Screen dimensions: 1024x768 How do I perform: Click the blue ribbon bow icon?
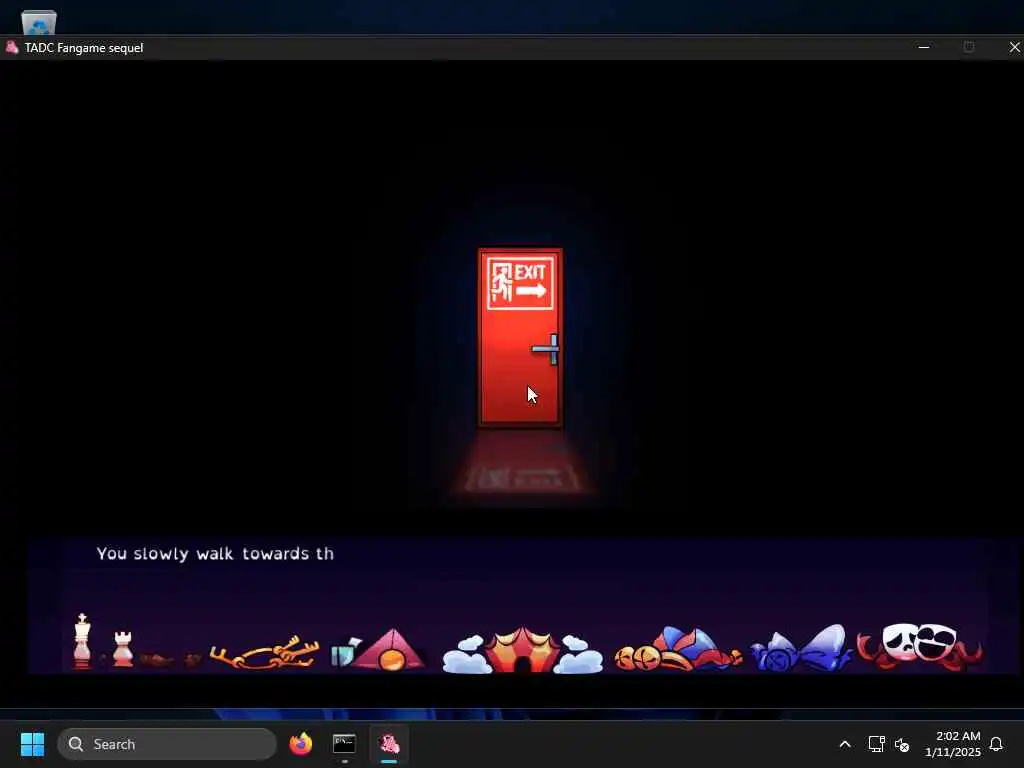pyautogui.click(x=801, y=648)
